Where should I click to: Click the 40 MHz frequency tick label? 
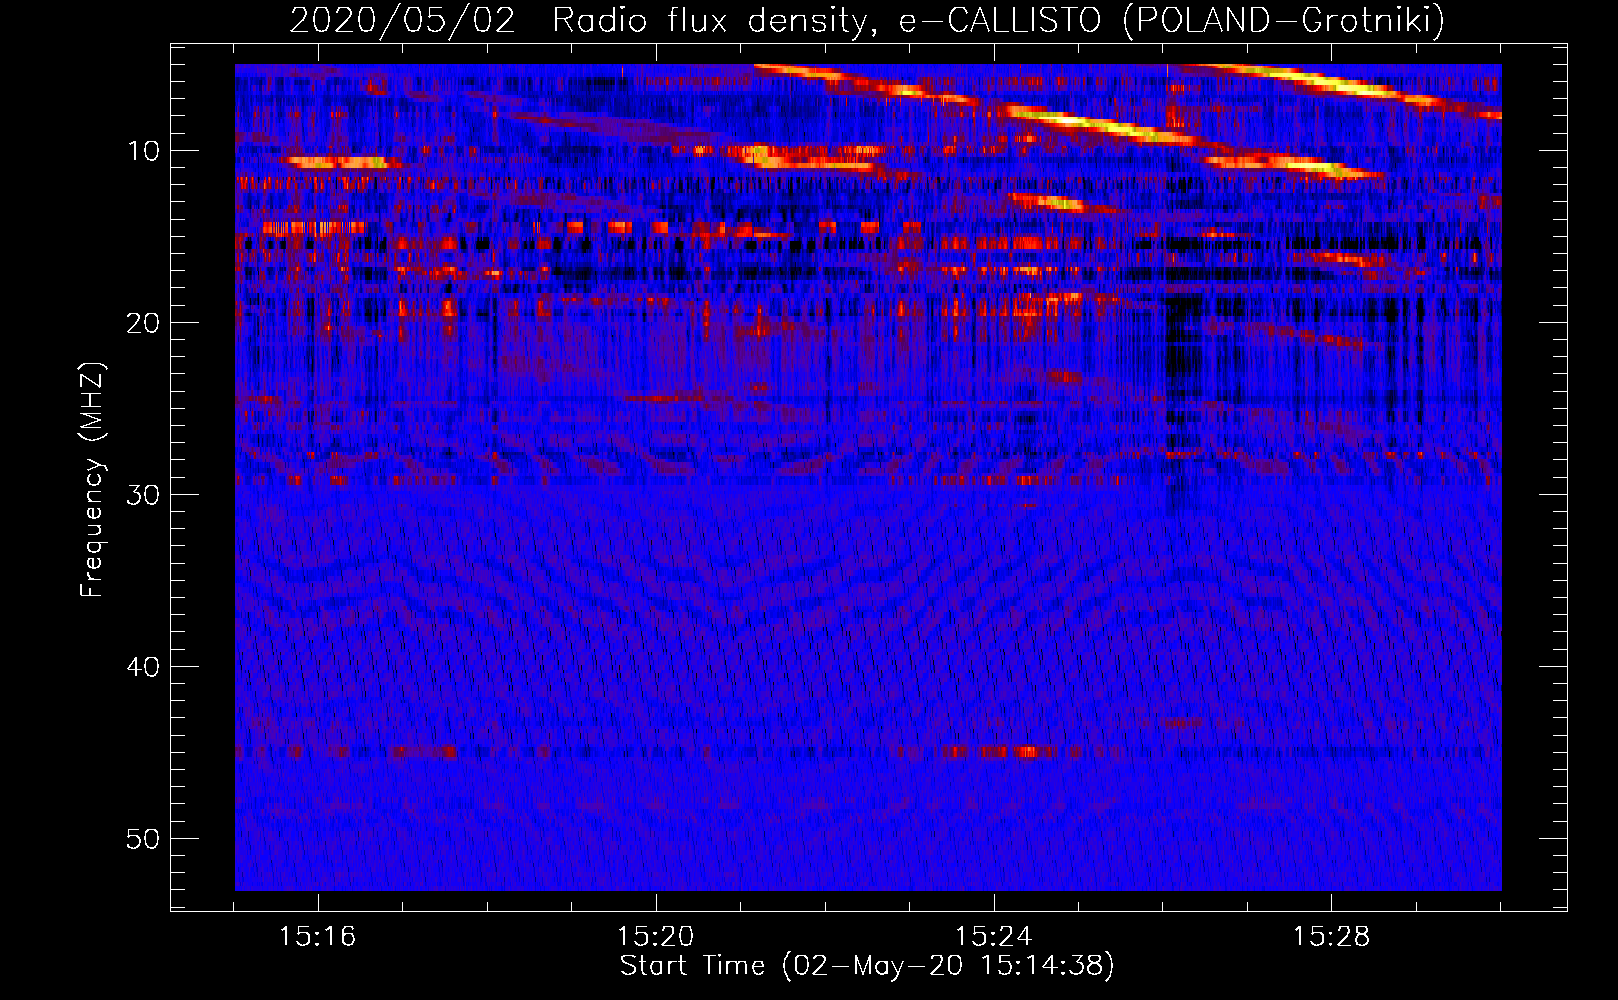[144, 667]
